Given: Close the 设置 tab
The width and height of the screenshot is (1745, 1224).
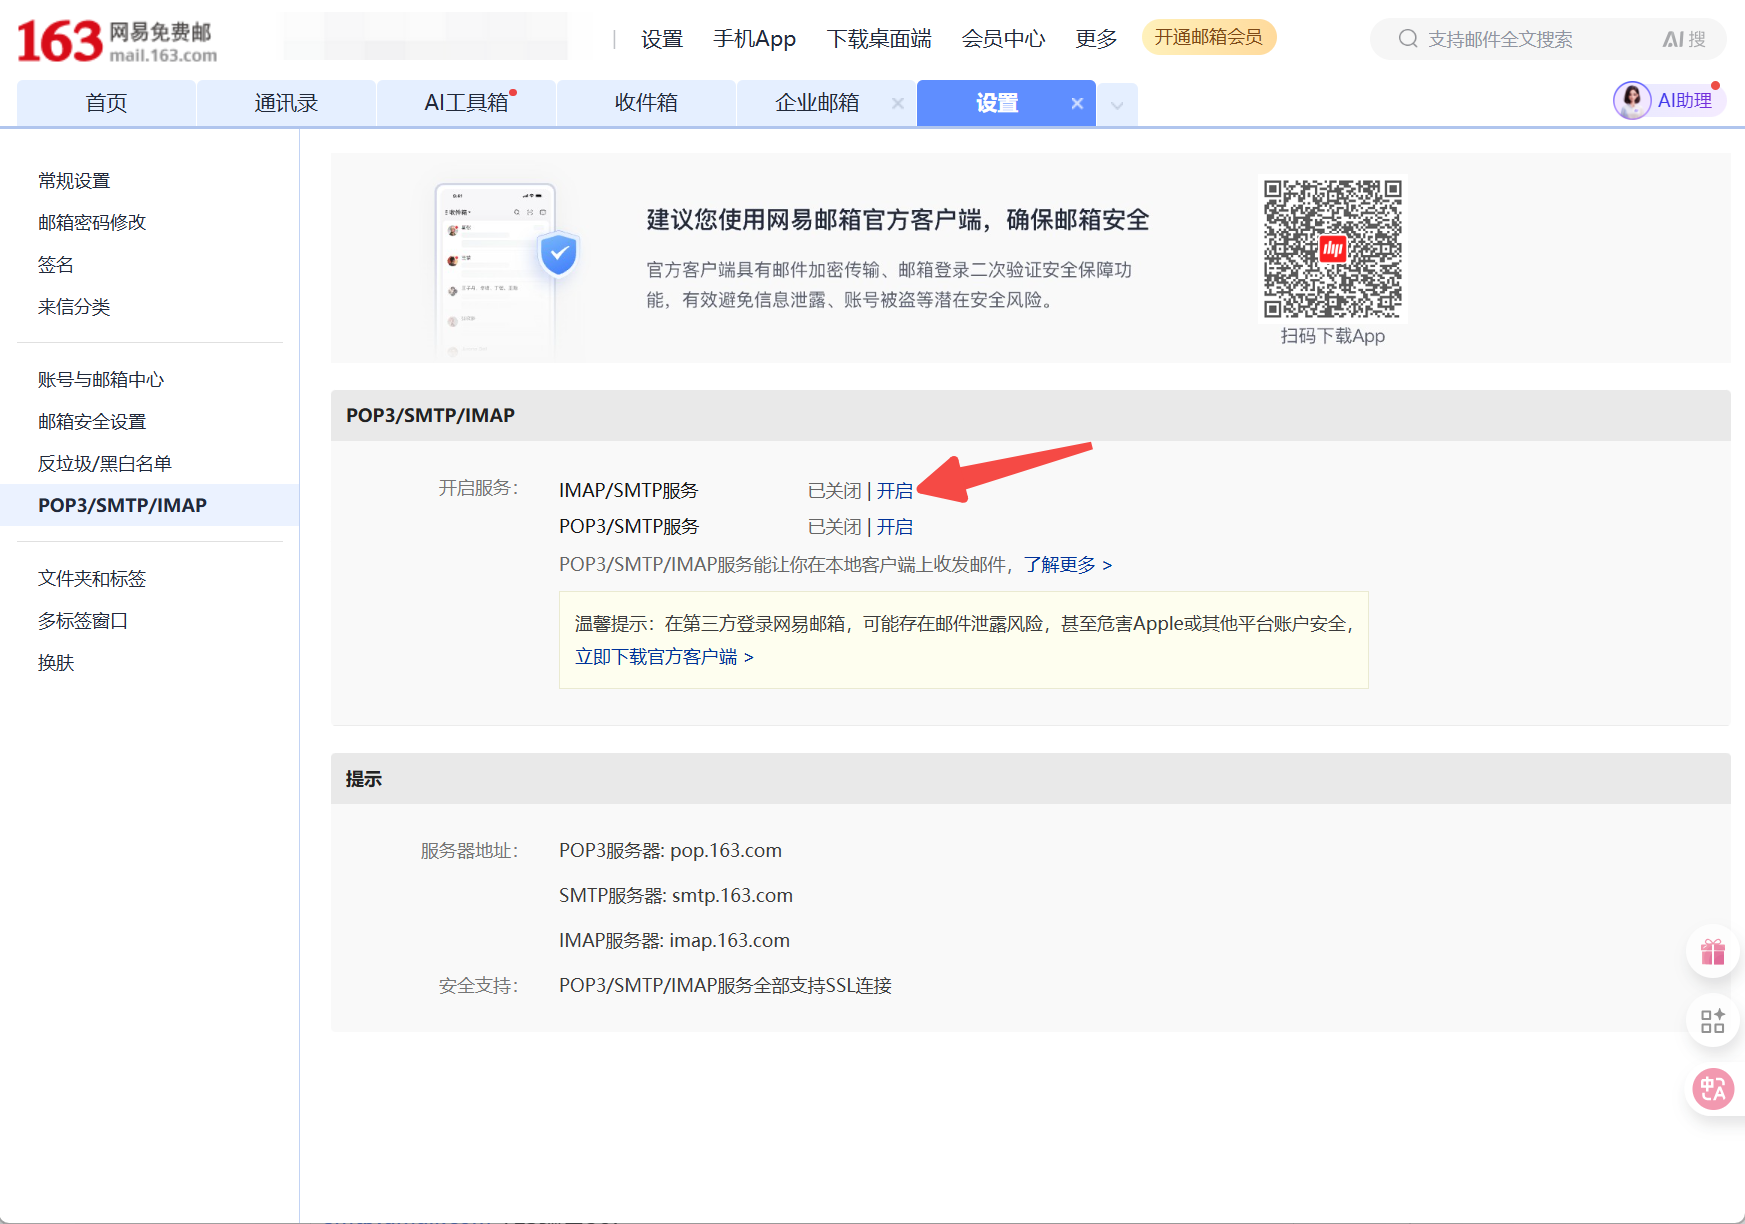Looking at the screenshot, I should click(x=1077, y=103).
